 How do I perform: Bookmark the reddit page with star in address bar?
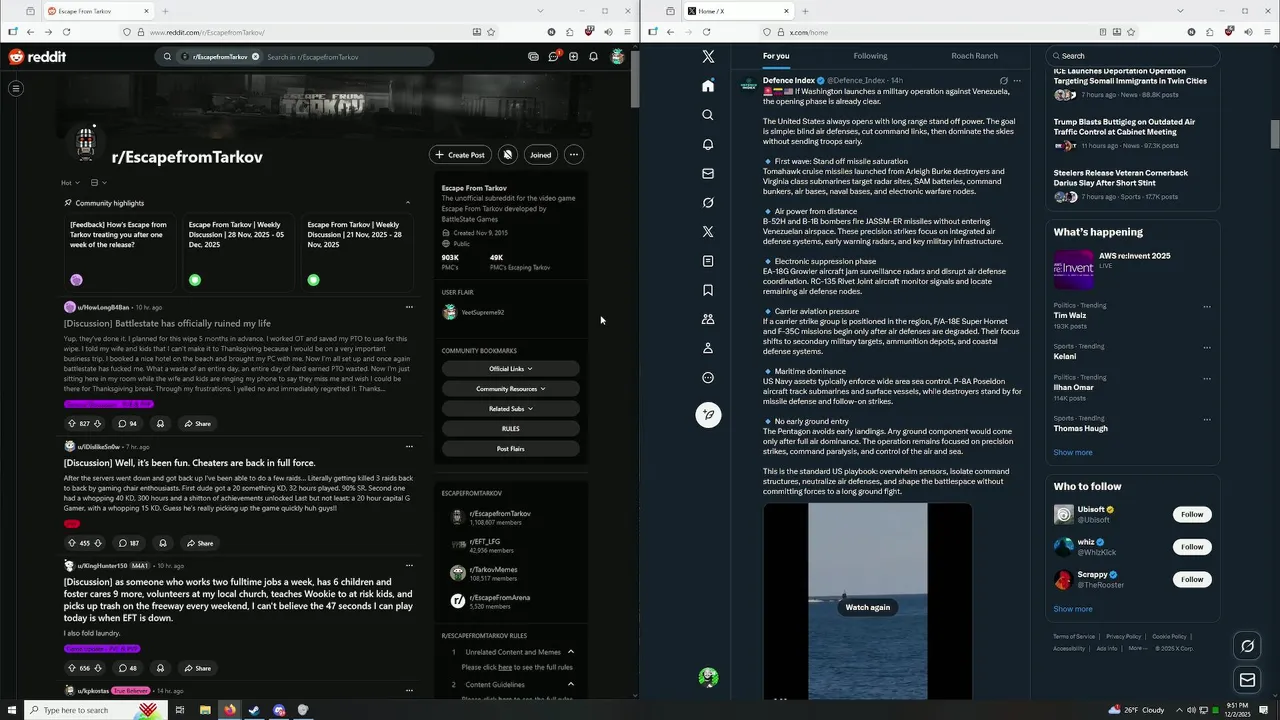[491, 32]
